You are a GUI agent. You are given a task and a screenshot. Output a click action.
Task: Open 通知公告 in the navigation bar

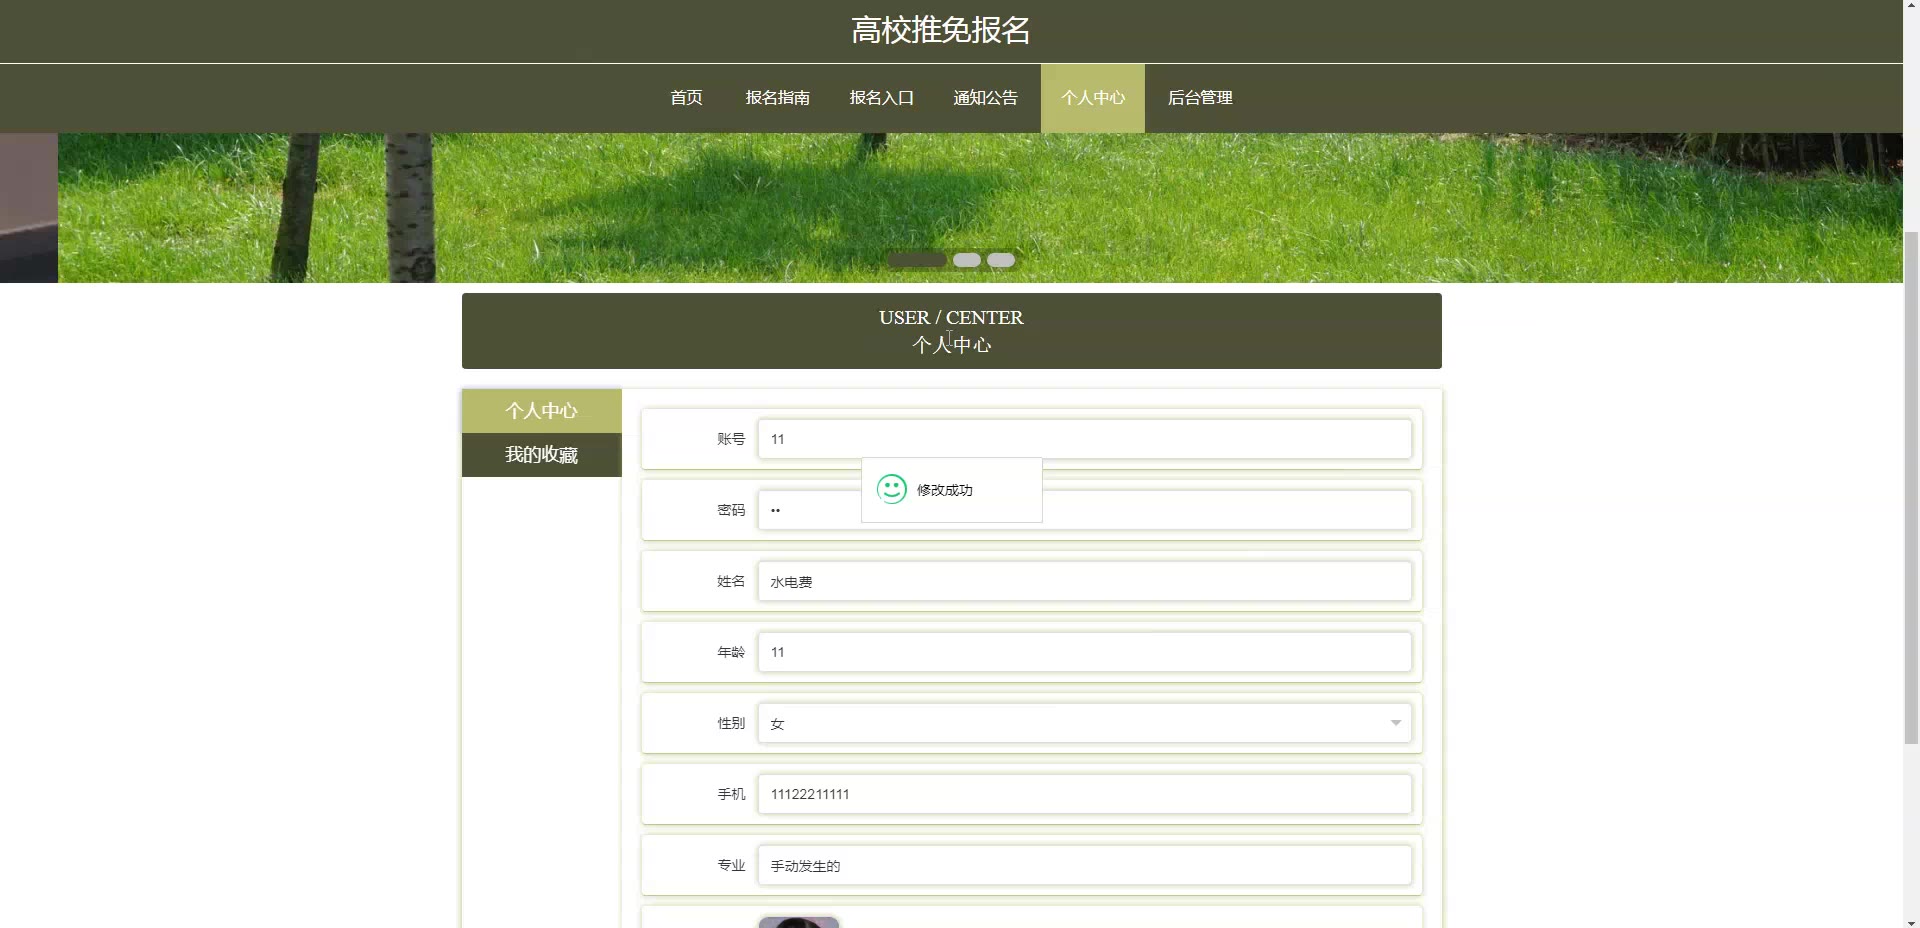pyautogui.click(x=985, y=98)
